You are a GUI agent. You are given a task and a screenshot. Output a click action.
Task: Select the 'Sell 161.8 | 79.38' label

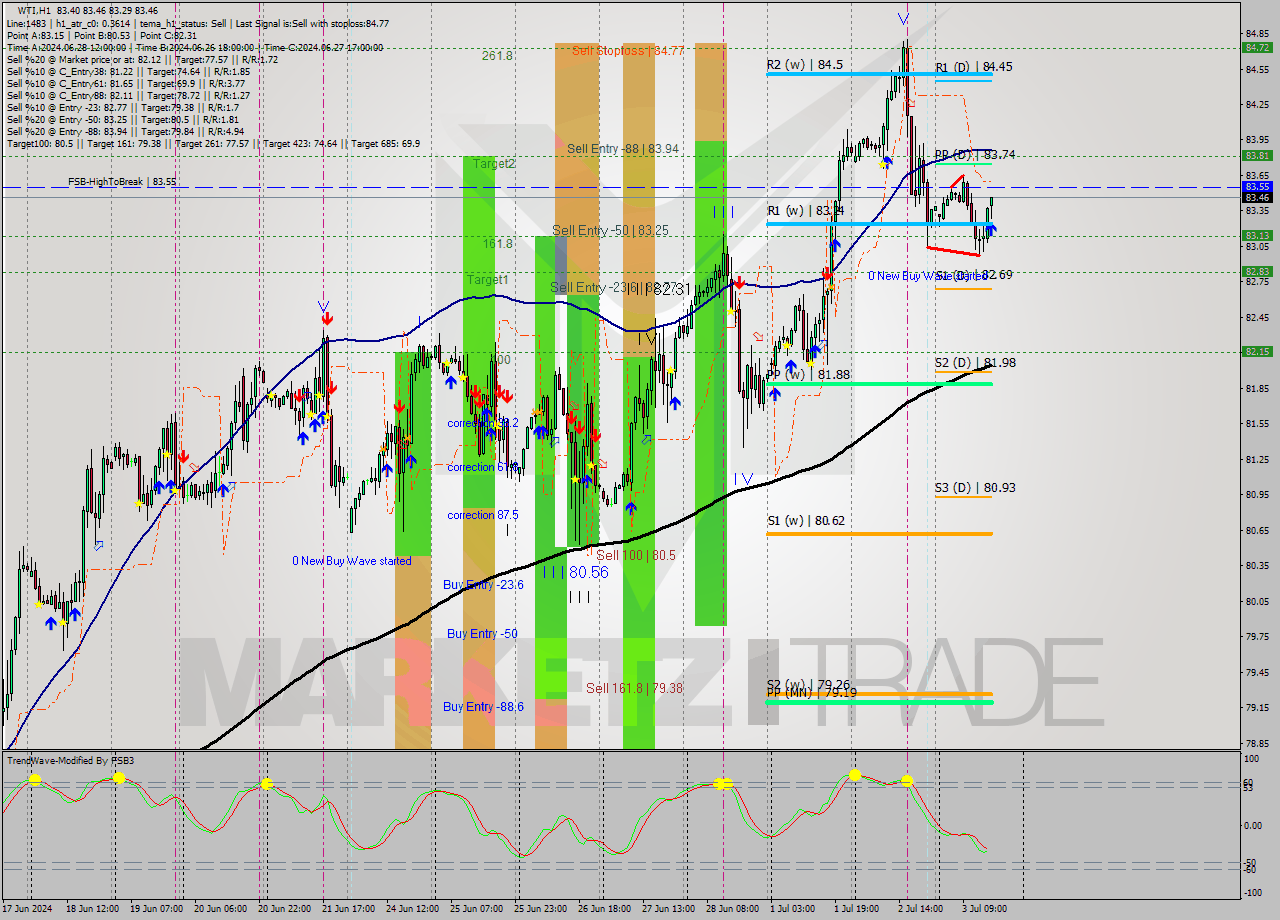pyautogui.click(x=634, y=688)
